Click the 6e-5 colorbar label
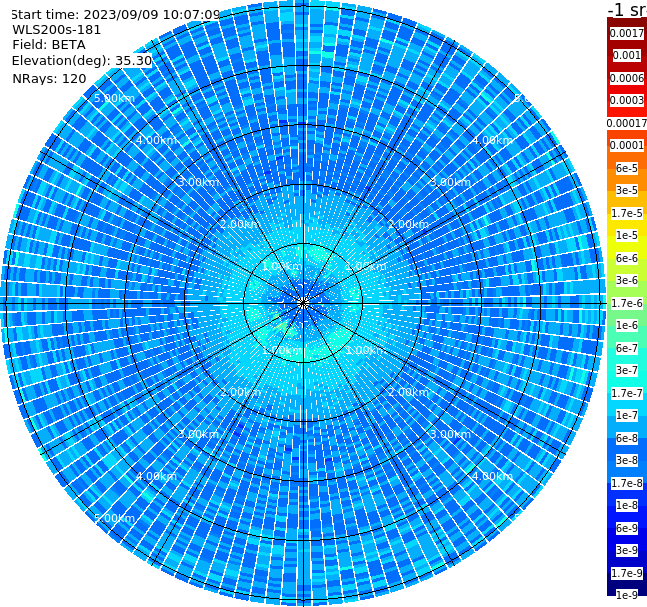Viewport: 647px width, 607px height. click(x=627, y=168)
